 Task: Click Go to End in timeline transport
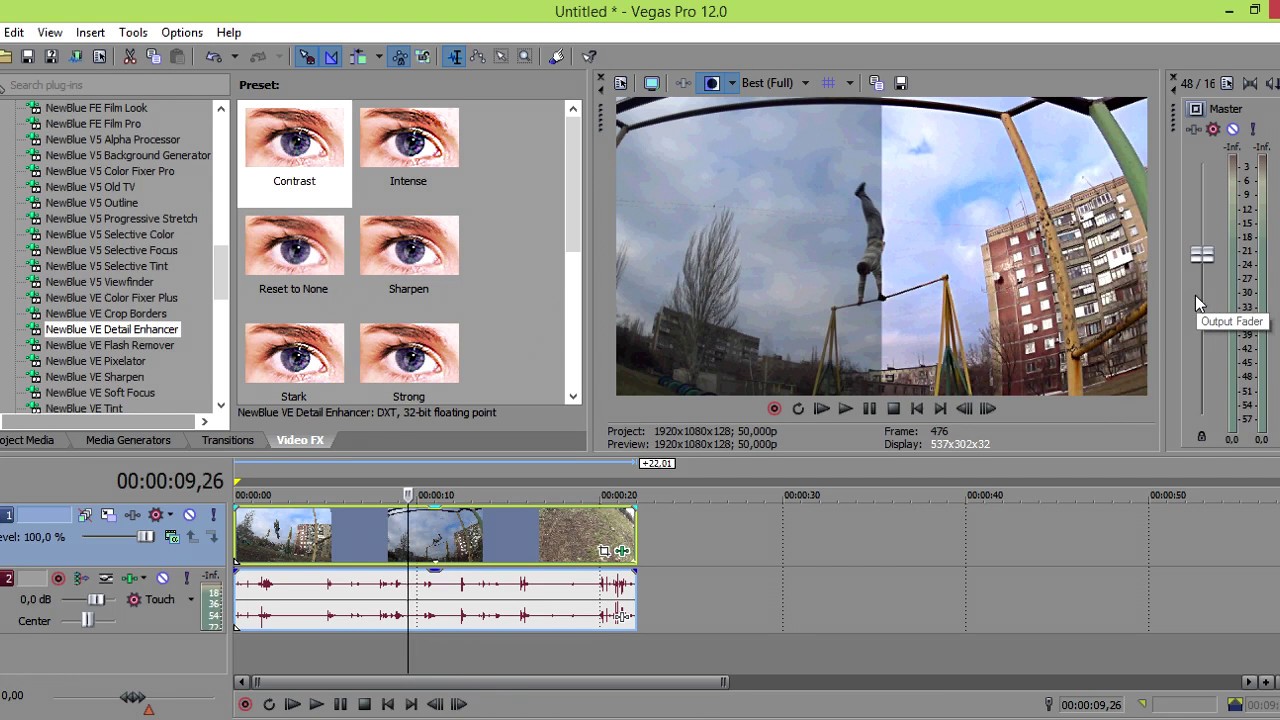click(x=411, y=704)
